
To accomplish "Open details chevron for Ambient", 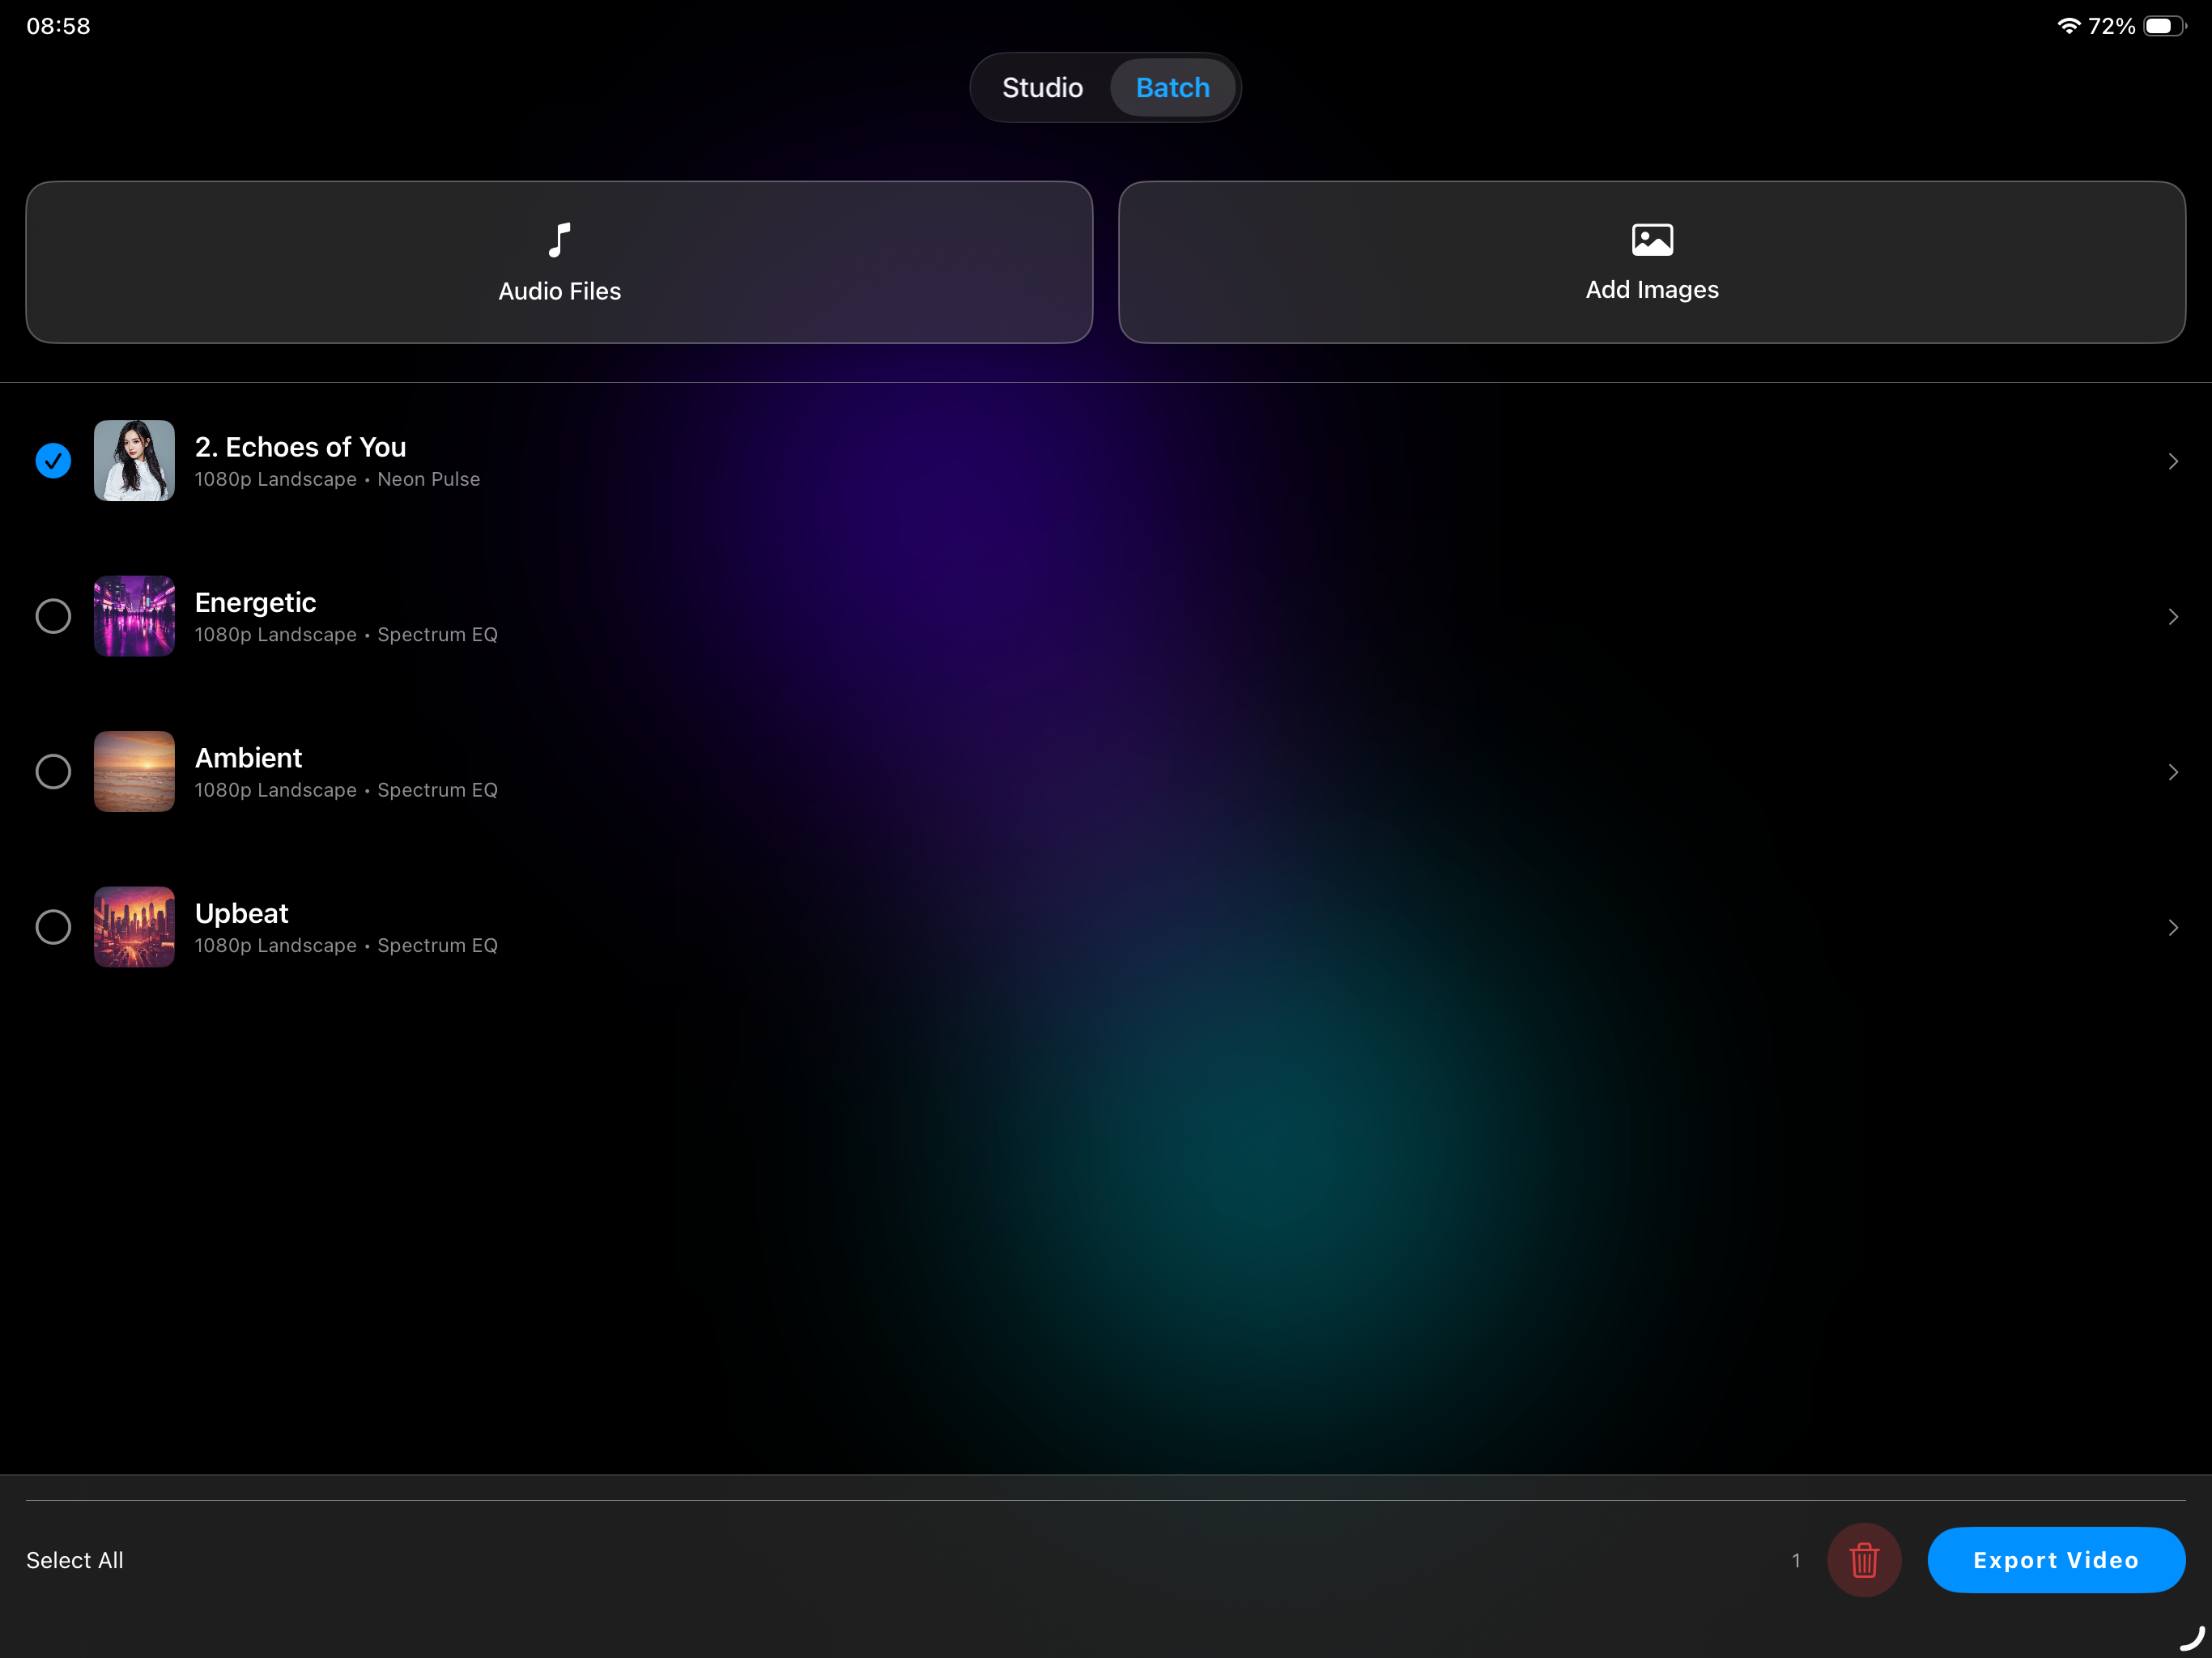I will pyautogui.click(x=2172, y=772).
